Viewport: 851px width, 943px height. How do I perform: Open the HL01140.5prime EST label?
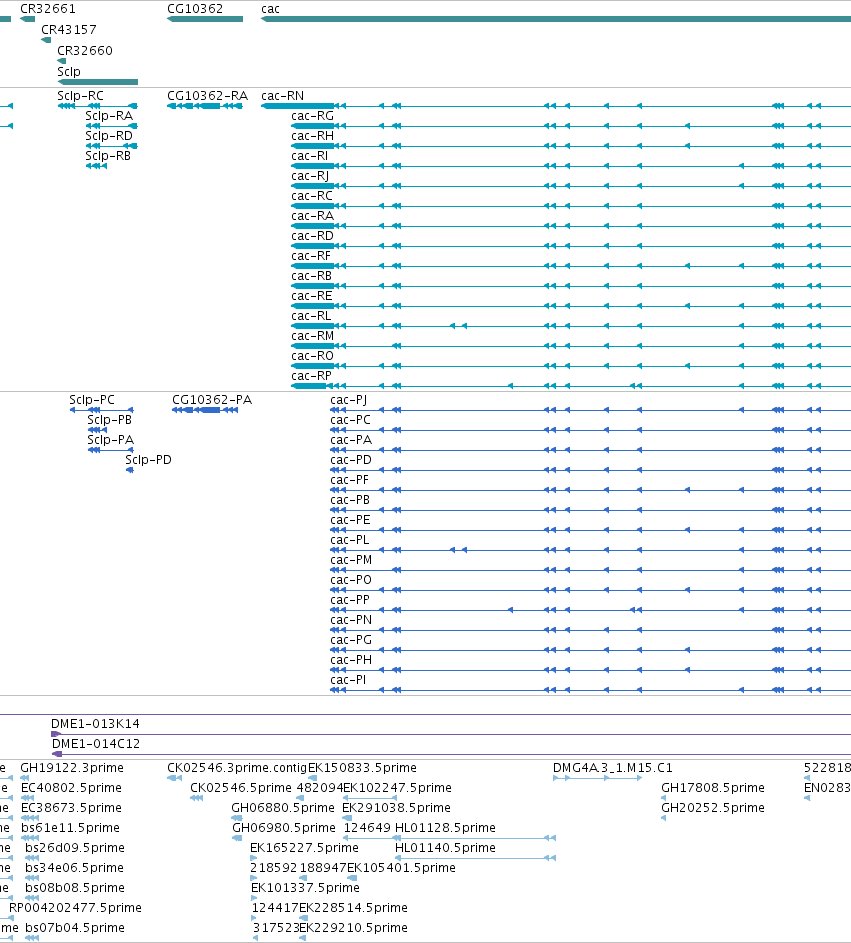(445, 848)
